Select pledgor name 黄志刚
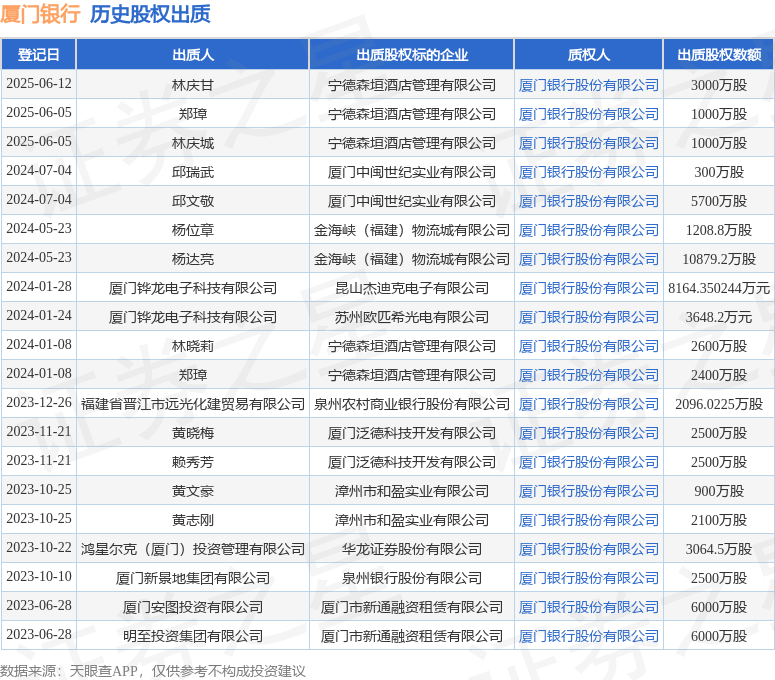The width and height of the screenshot is (775, 680). (x=193, y=520)
